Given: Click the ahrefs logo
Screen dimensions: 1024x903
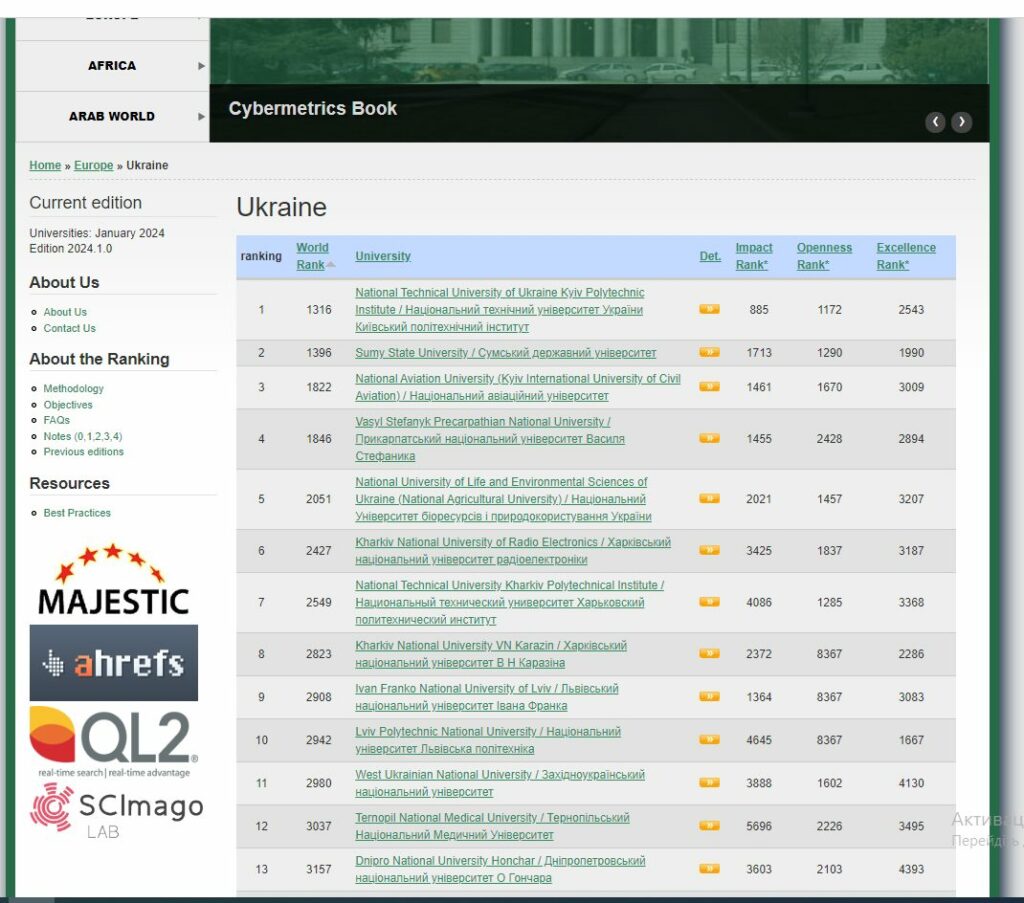Looking at the screenshot, I should pos(113,663).
